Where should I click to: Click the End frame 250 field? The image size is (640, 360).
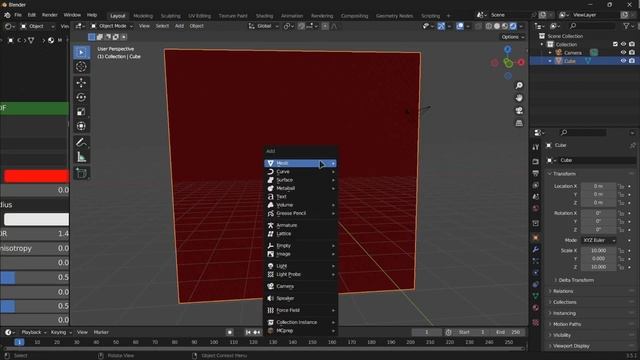click(508, 332)
